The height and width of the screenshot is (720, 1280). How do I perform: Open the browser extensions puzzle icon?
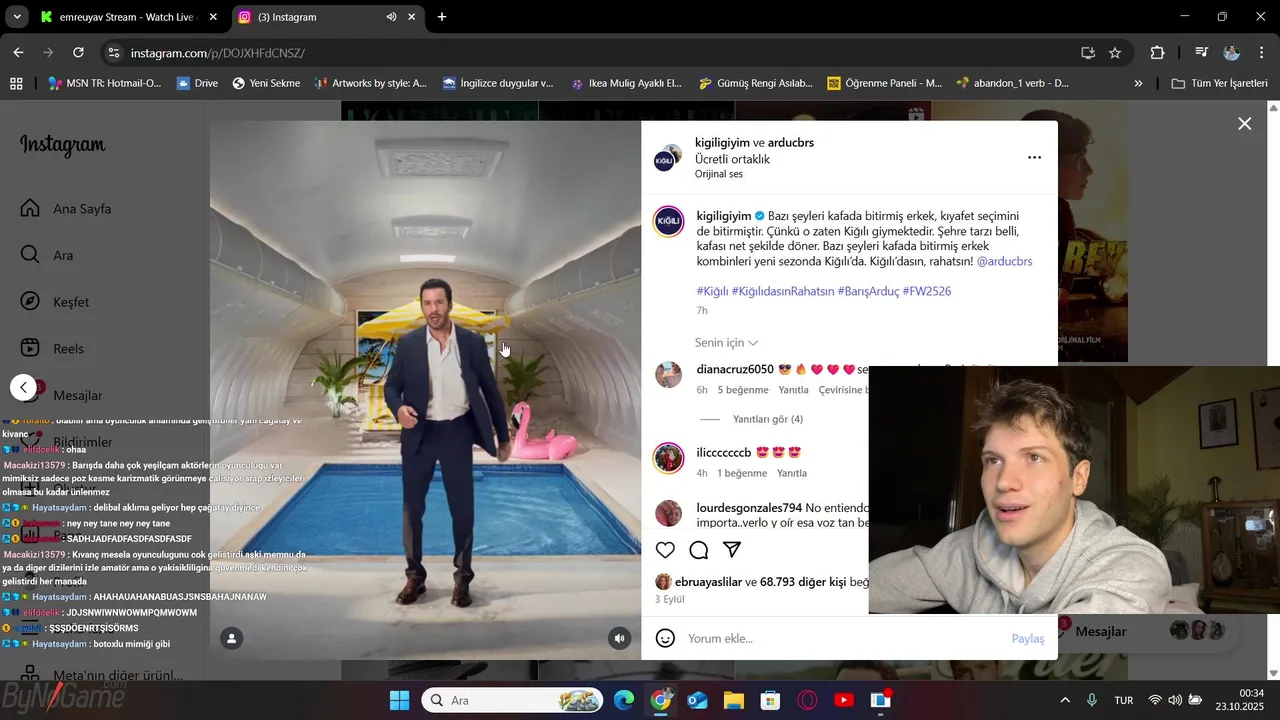[x=1158, y=53]
